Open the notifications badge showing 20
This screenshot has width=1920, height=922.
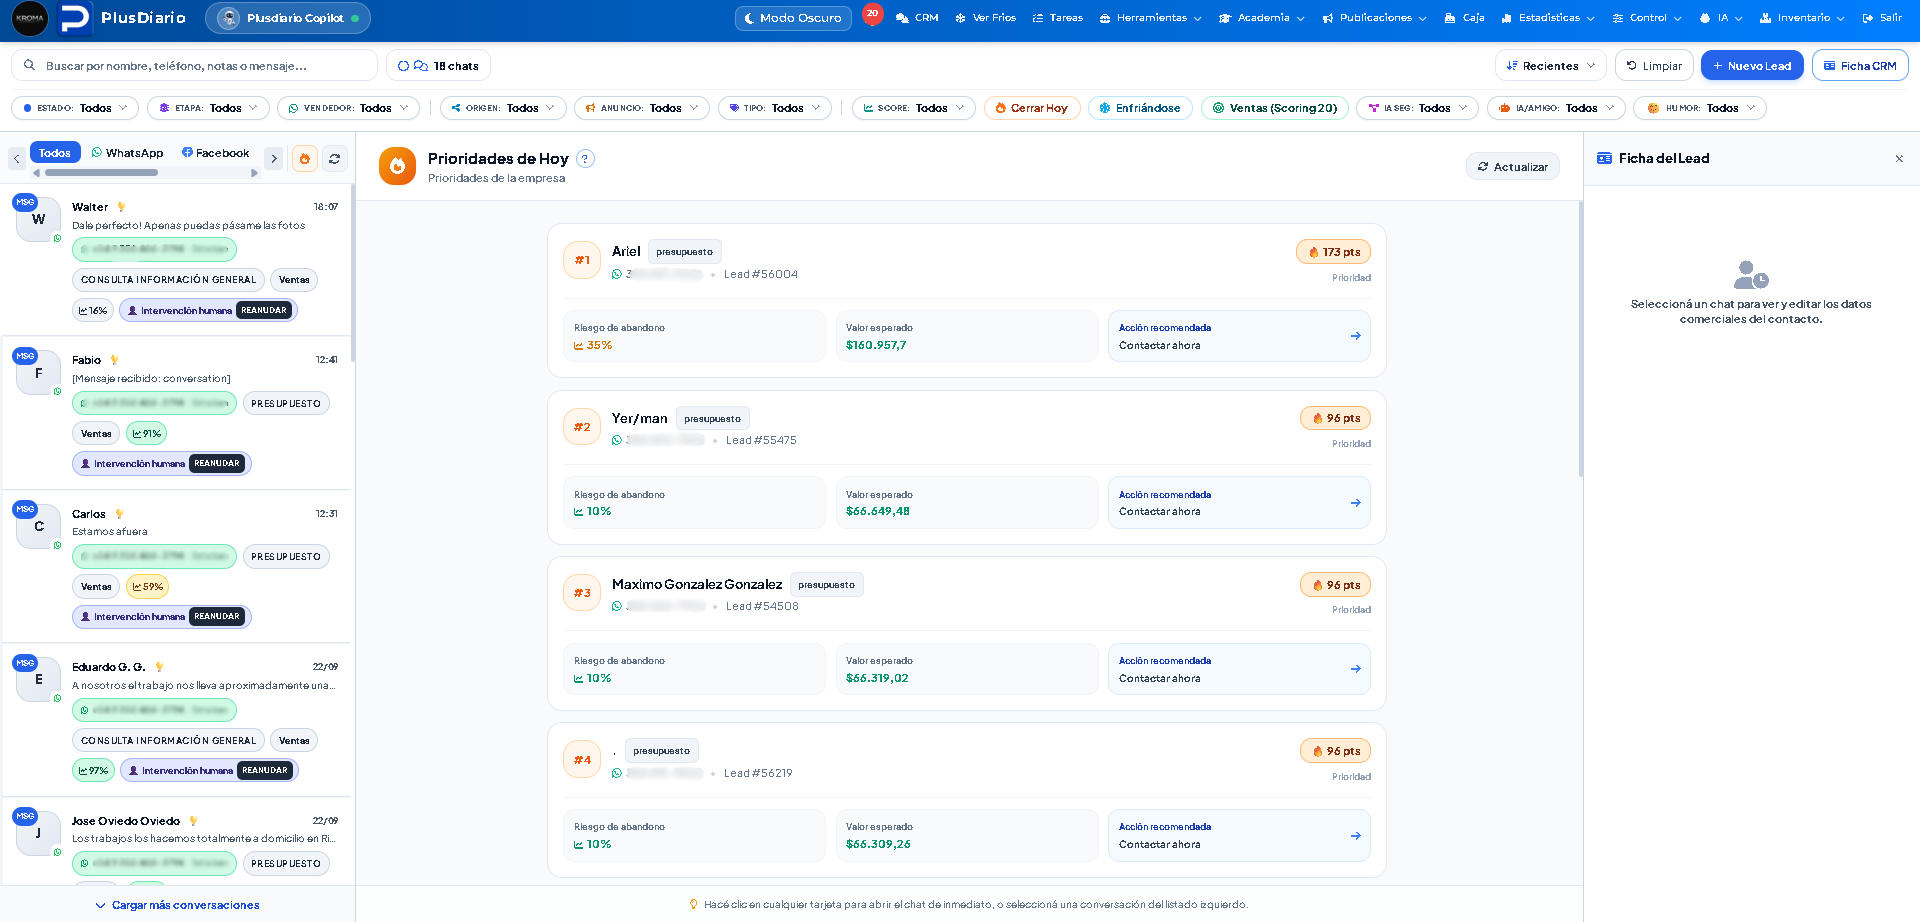[872, 14]
